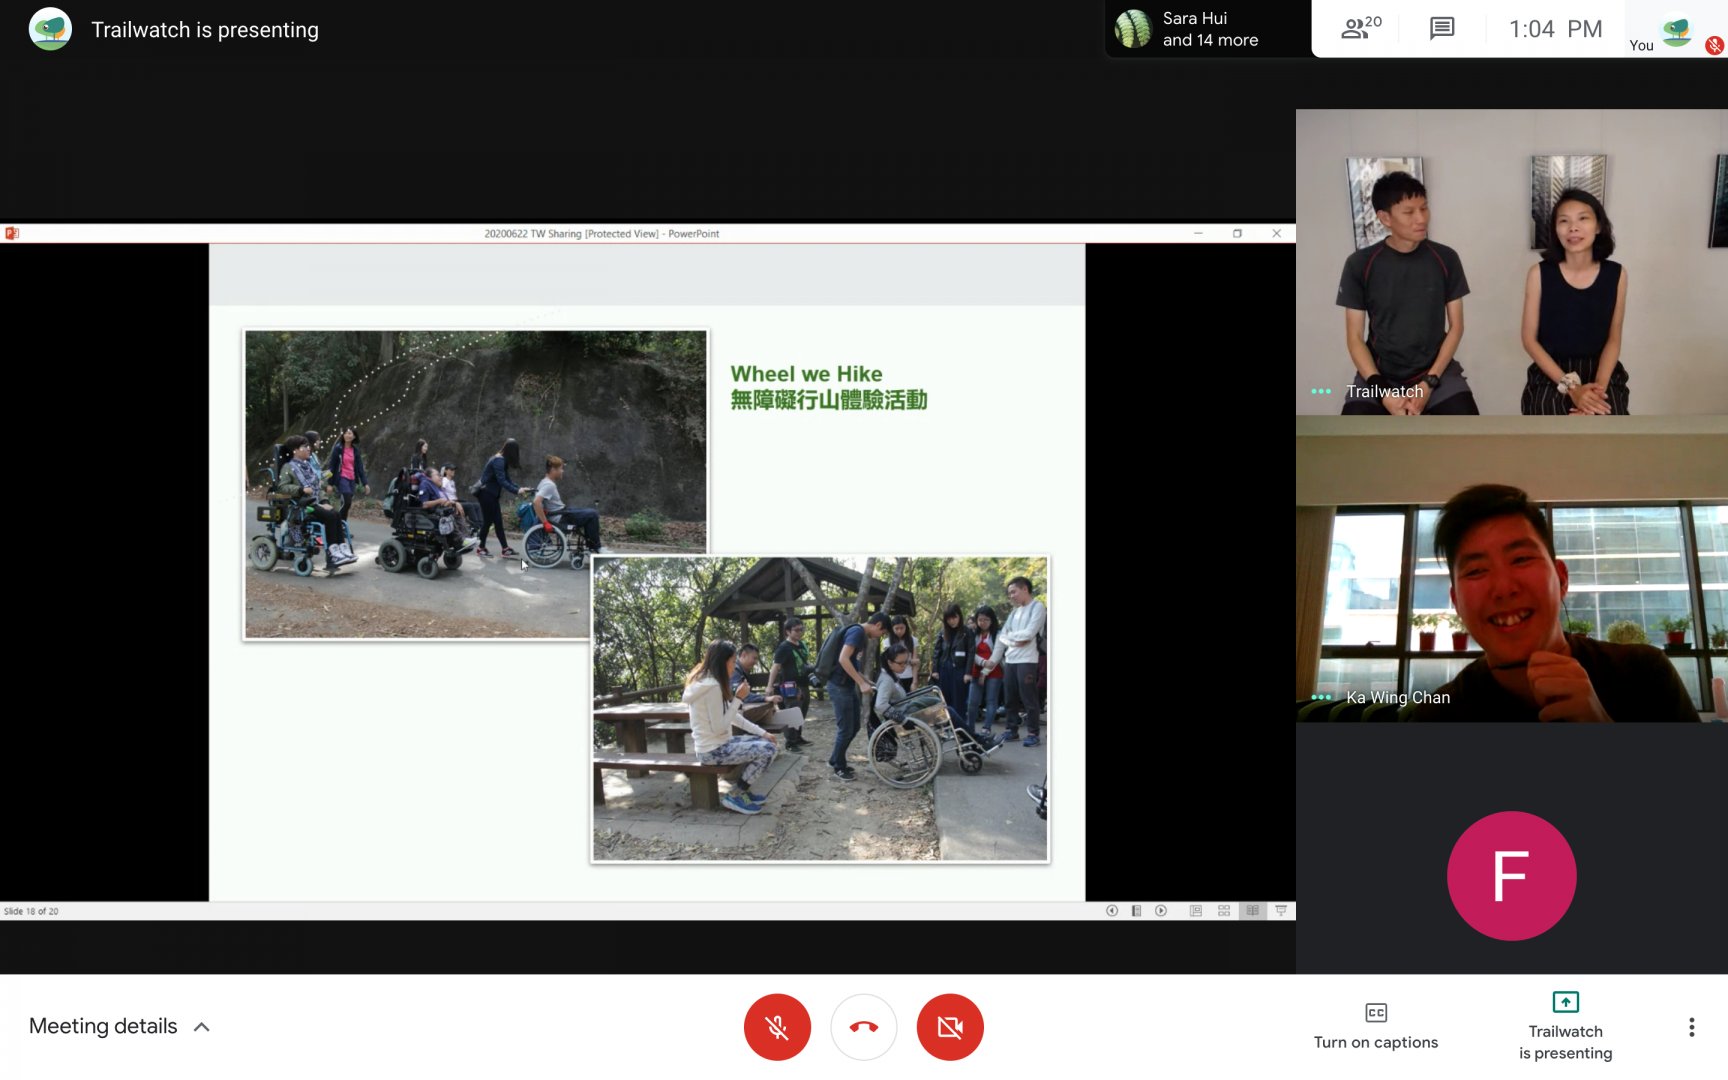Start Slide Show from status bar icon
The width and height of the screenshot is (1728, 1080).
click(x=1281, y=911)
